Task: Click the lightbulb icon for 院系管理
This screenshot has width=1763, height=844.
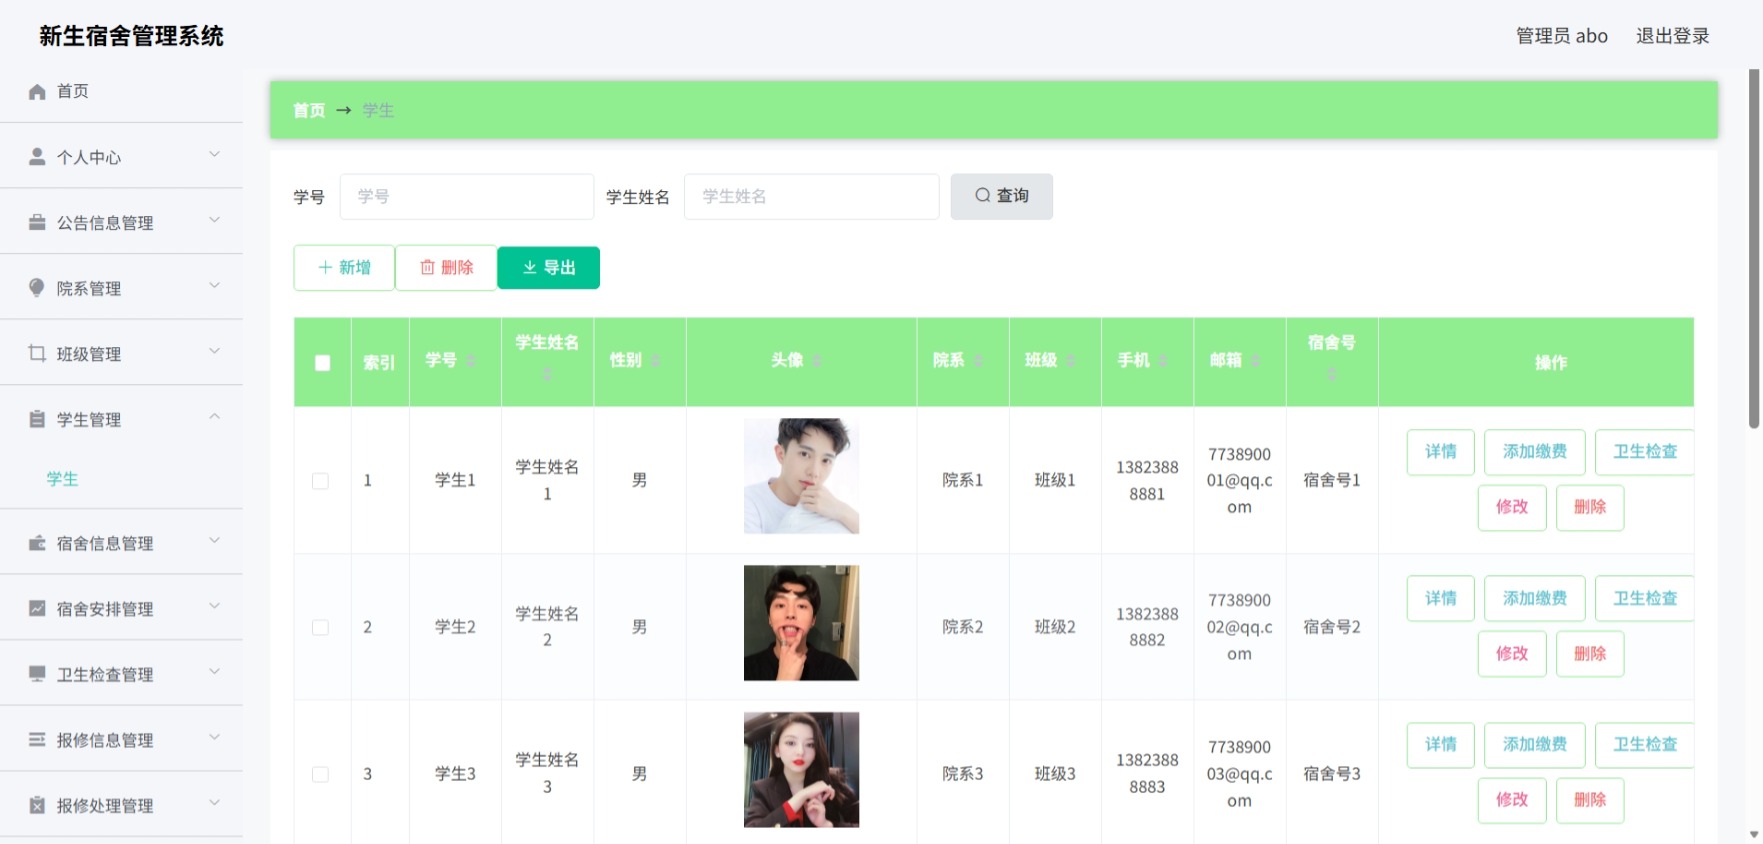Action: pos(37,288)
